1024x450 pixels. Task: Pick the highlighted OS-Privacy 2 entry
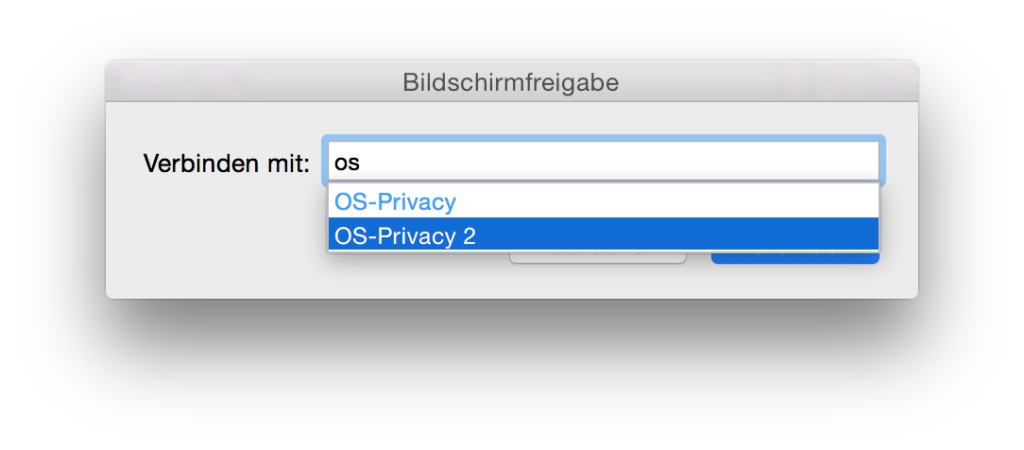[x=603, y=234]
